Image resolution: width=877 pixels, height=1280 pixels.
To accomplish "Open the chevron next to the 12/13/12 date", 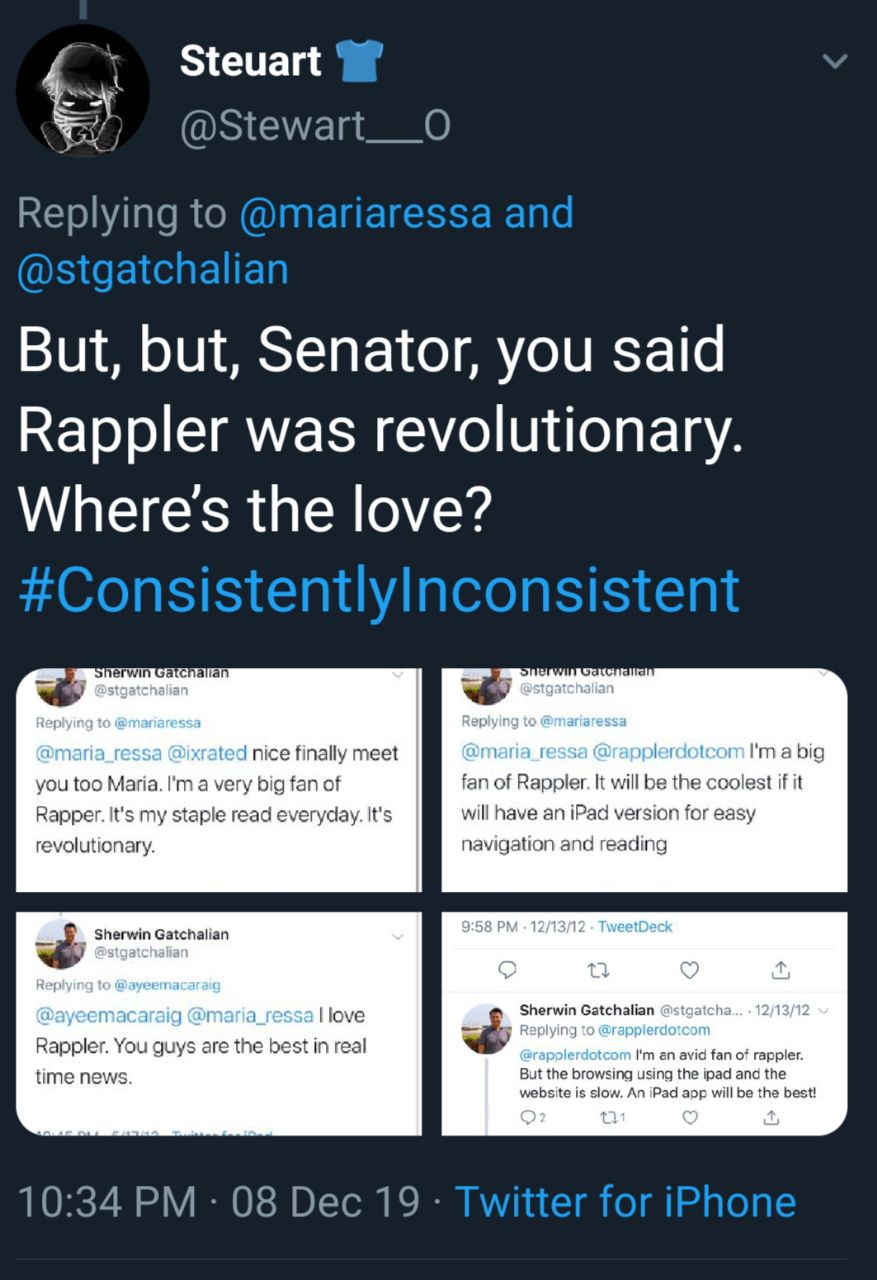I will [x=823, y=1011].
